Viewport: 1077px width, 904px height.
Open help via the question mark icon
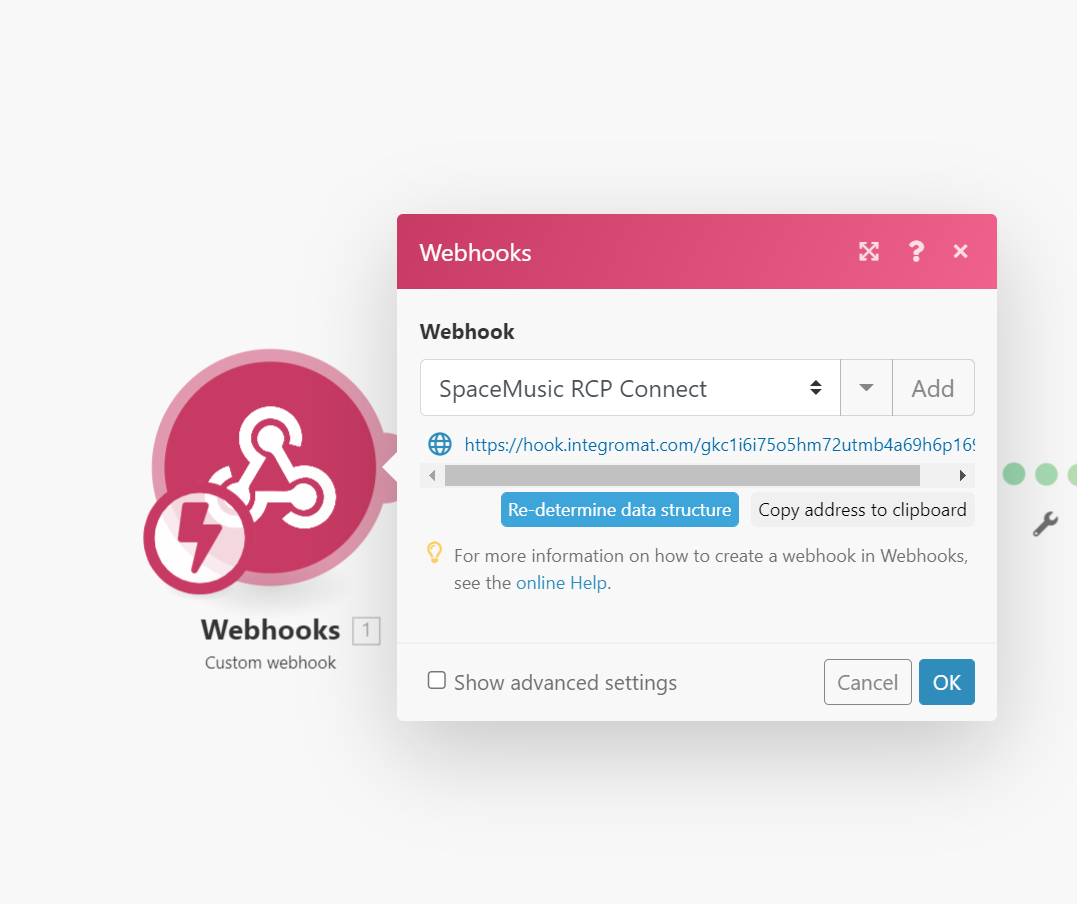[916, 251]
